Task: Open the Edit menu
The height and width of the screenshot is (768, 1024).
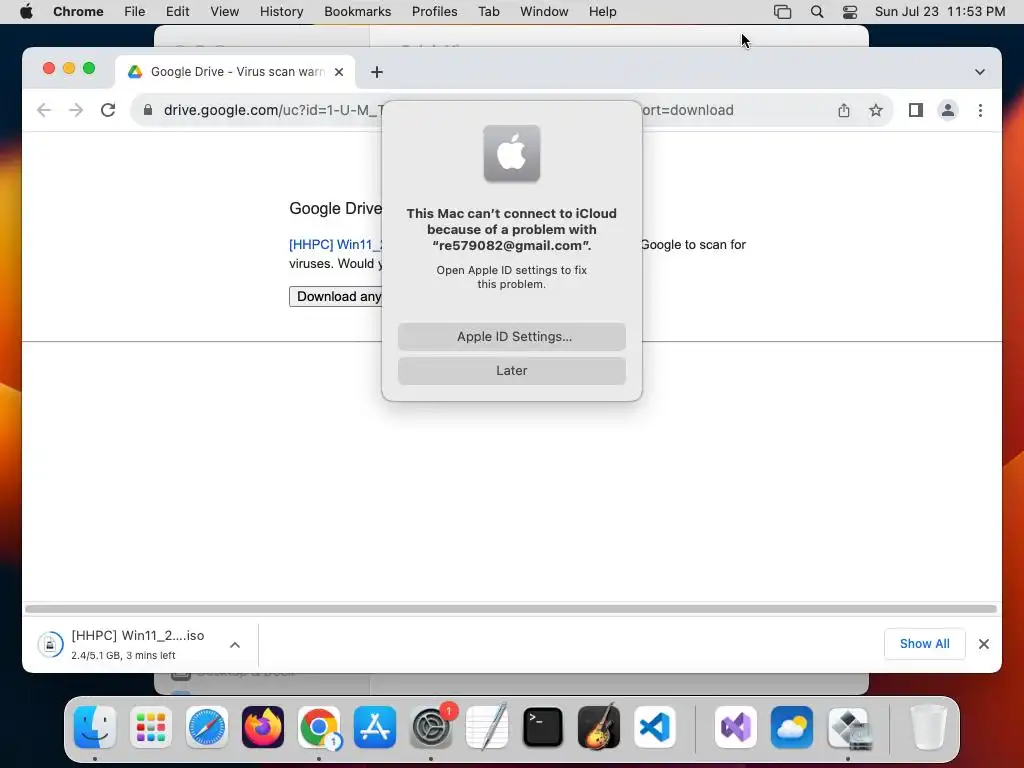Action: 177,12
